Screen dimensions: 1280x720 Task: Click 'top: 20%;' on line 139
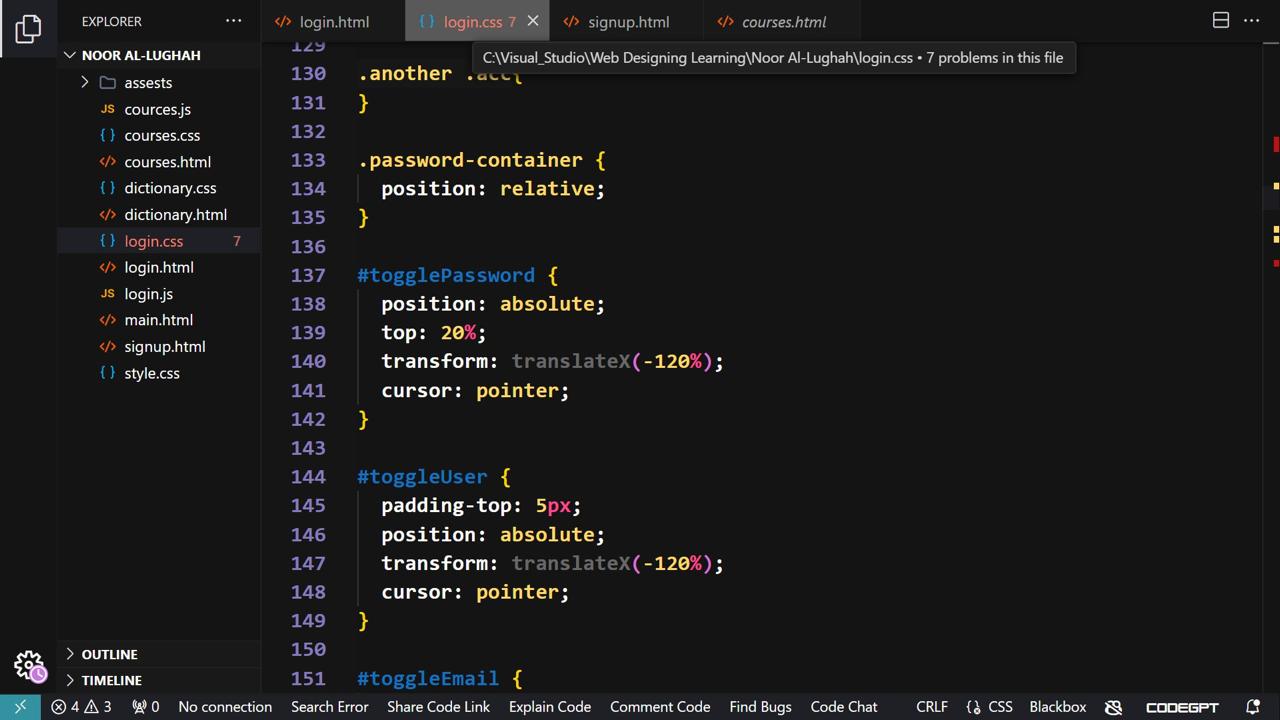coord(433,333)
